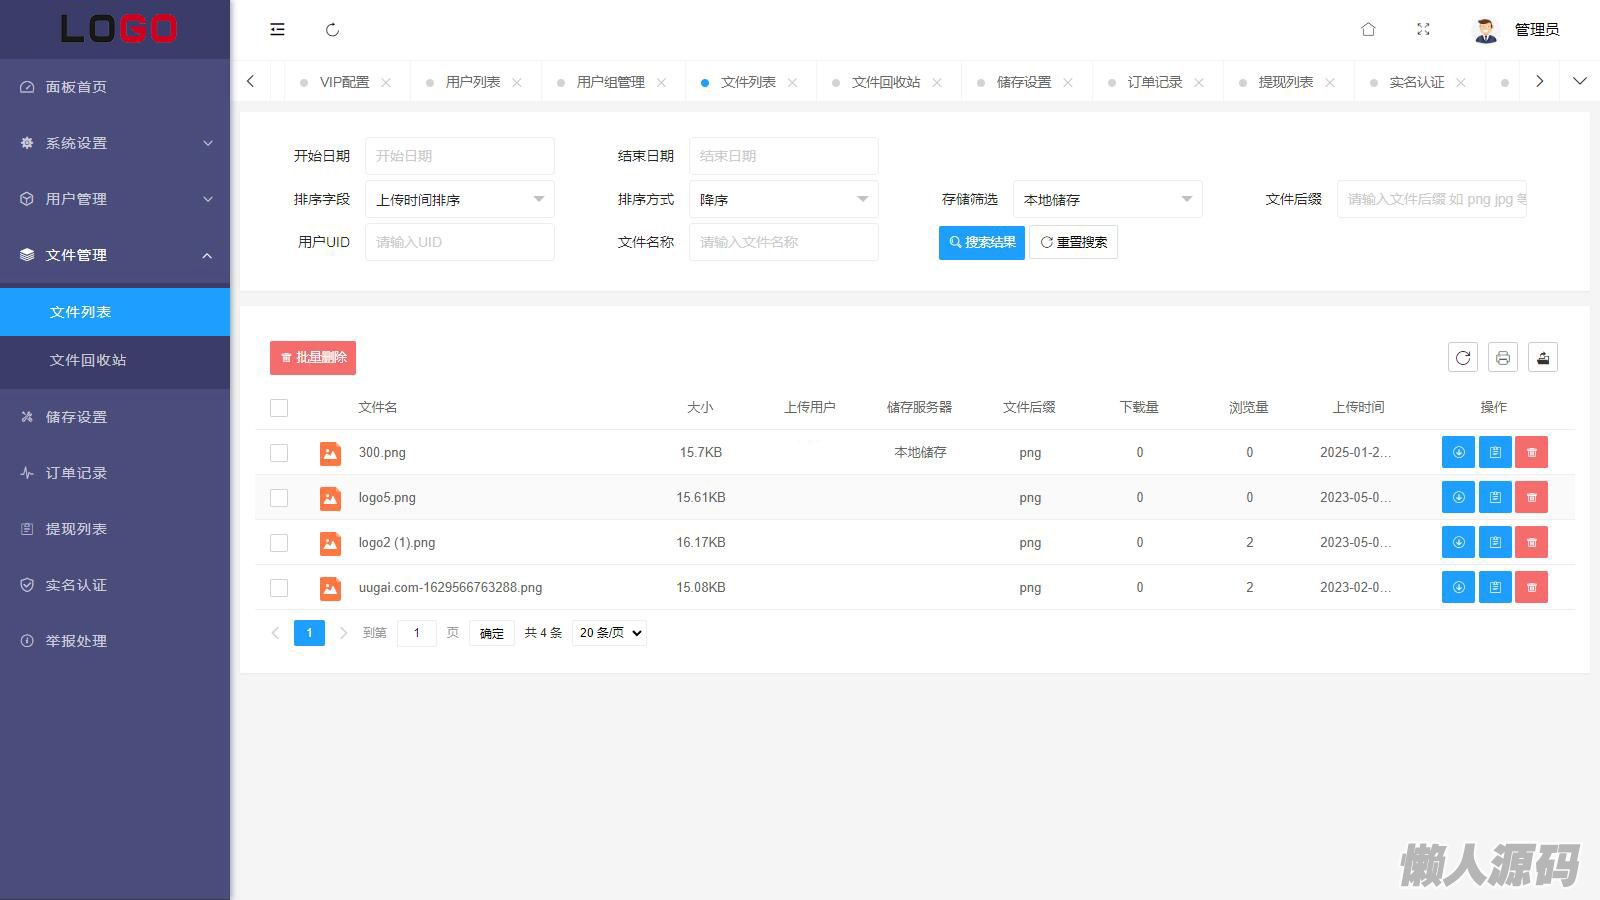Go to home via house icon
This screenshot has height=900, width=1600.
click(1368, 30)
